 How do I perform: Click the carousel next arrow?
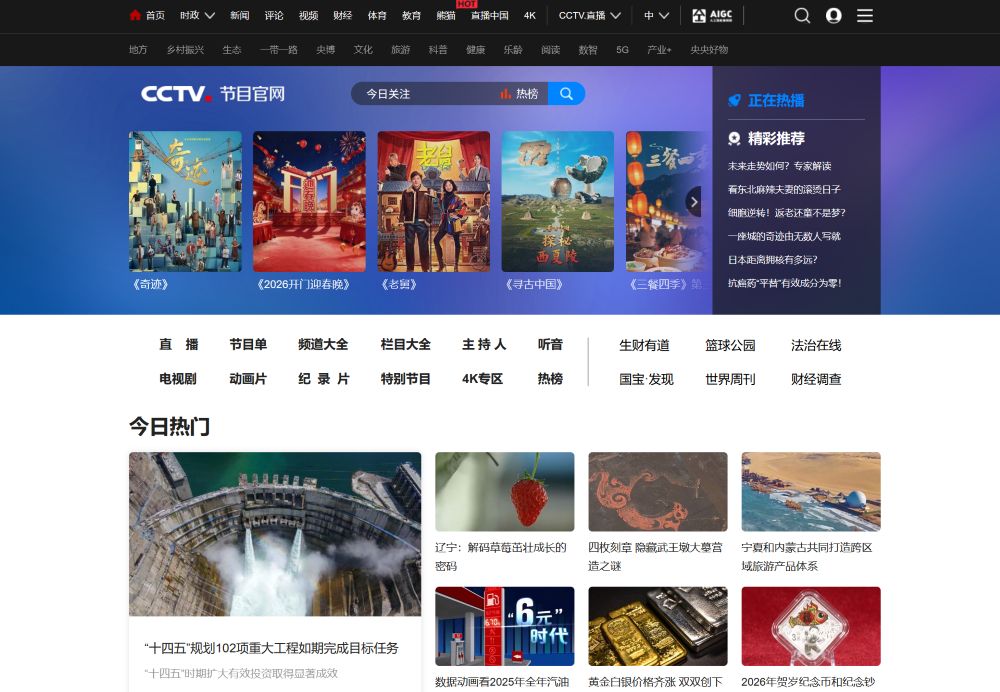click(693, 201)
